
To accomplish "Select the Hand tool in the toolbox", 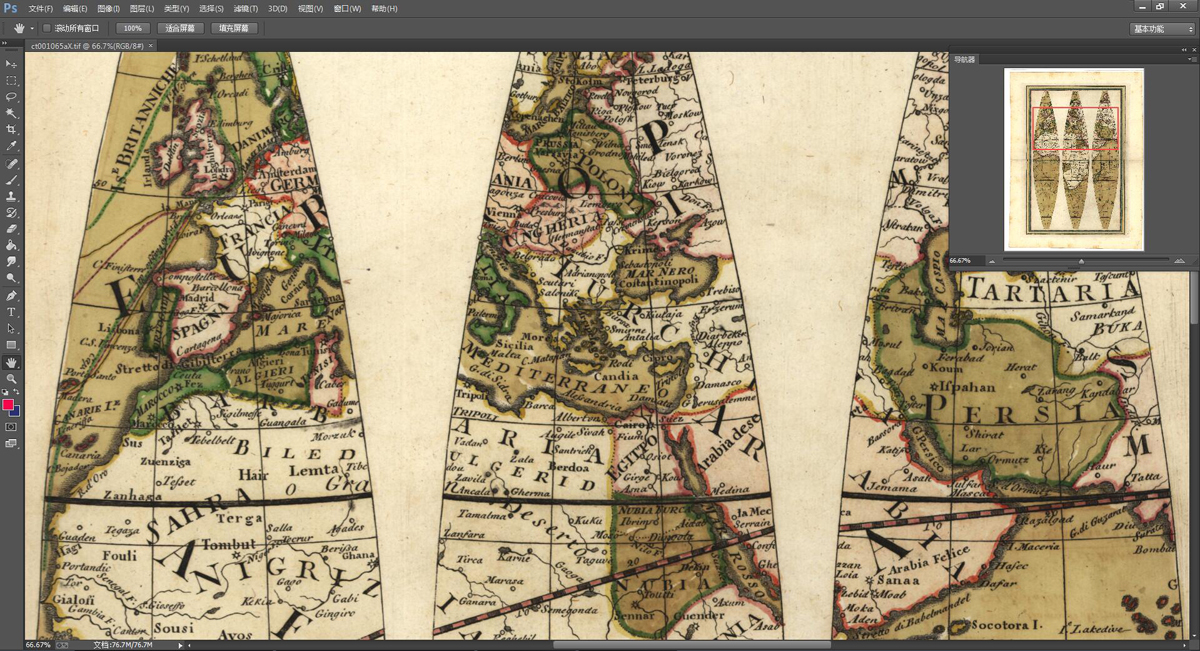I will (11, 362).
